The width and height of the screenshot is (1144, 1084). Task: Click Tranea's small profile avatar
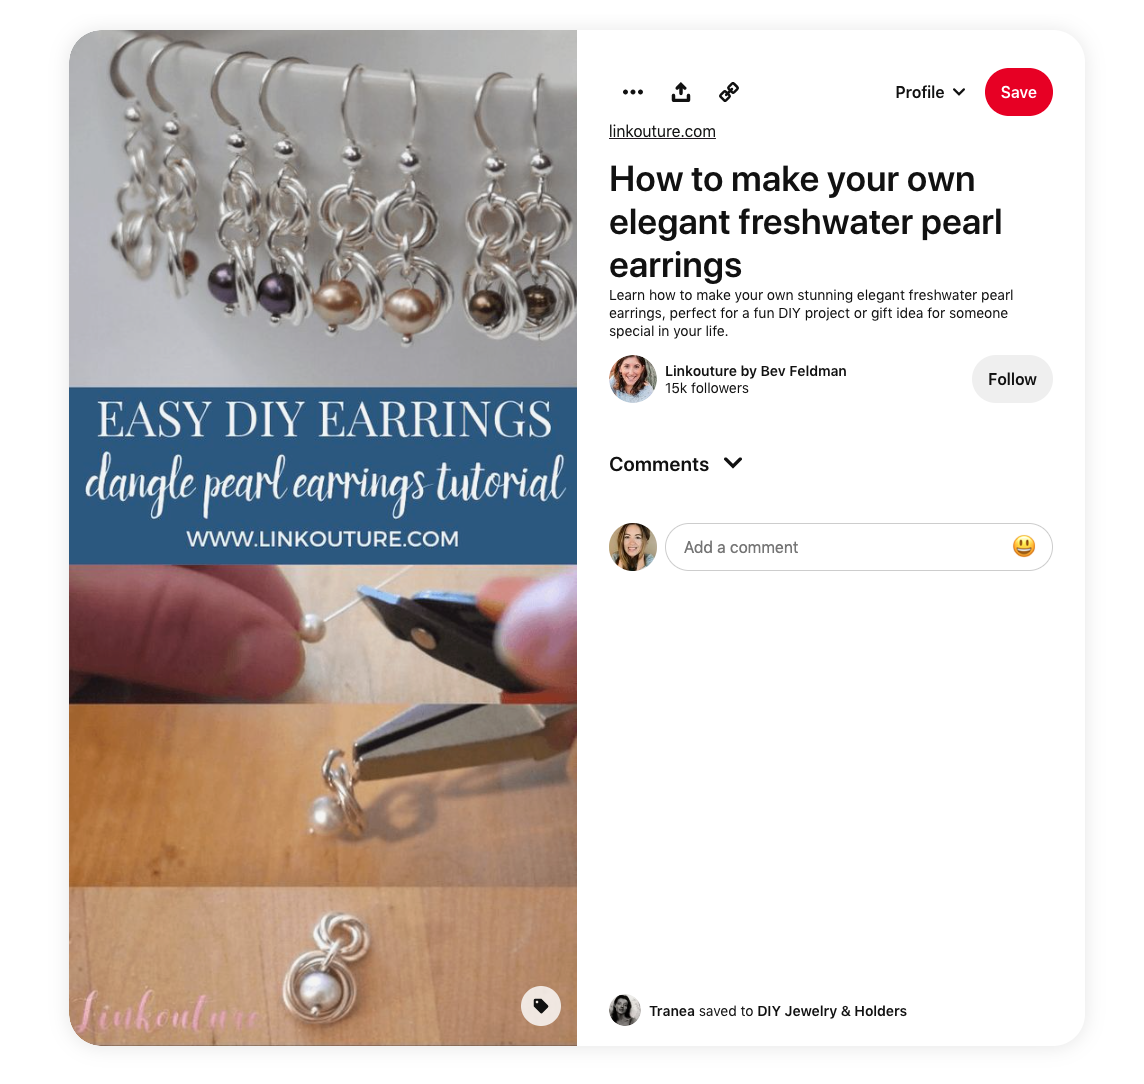coord(625,1010)
